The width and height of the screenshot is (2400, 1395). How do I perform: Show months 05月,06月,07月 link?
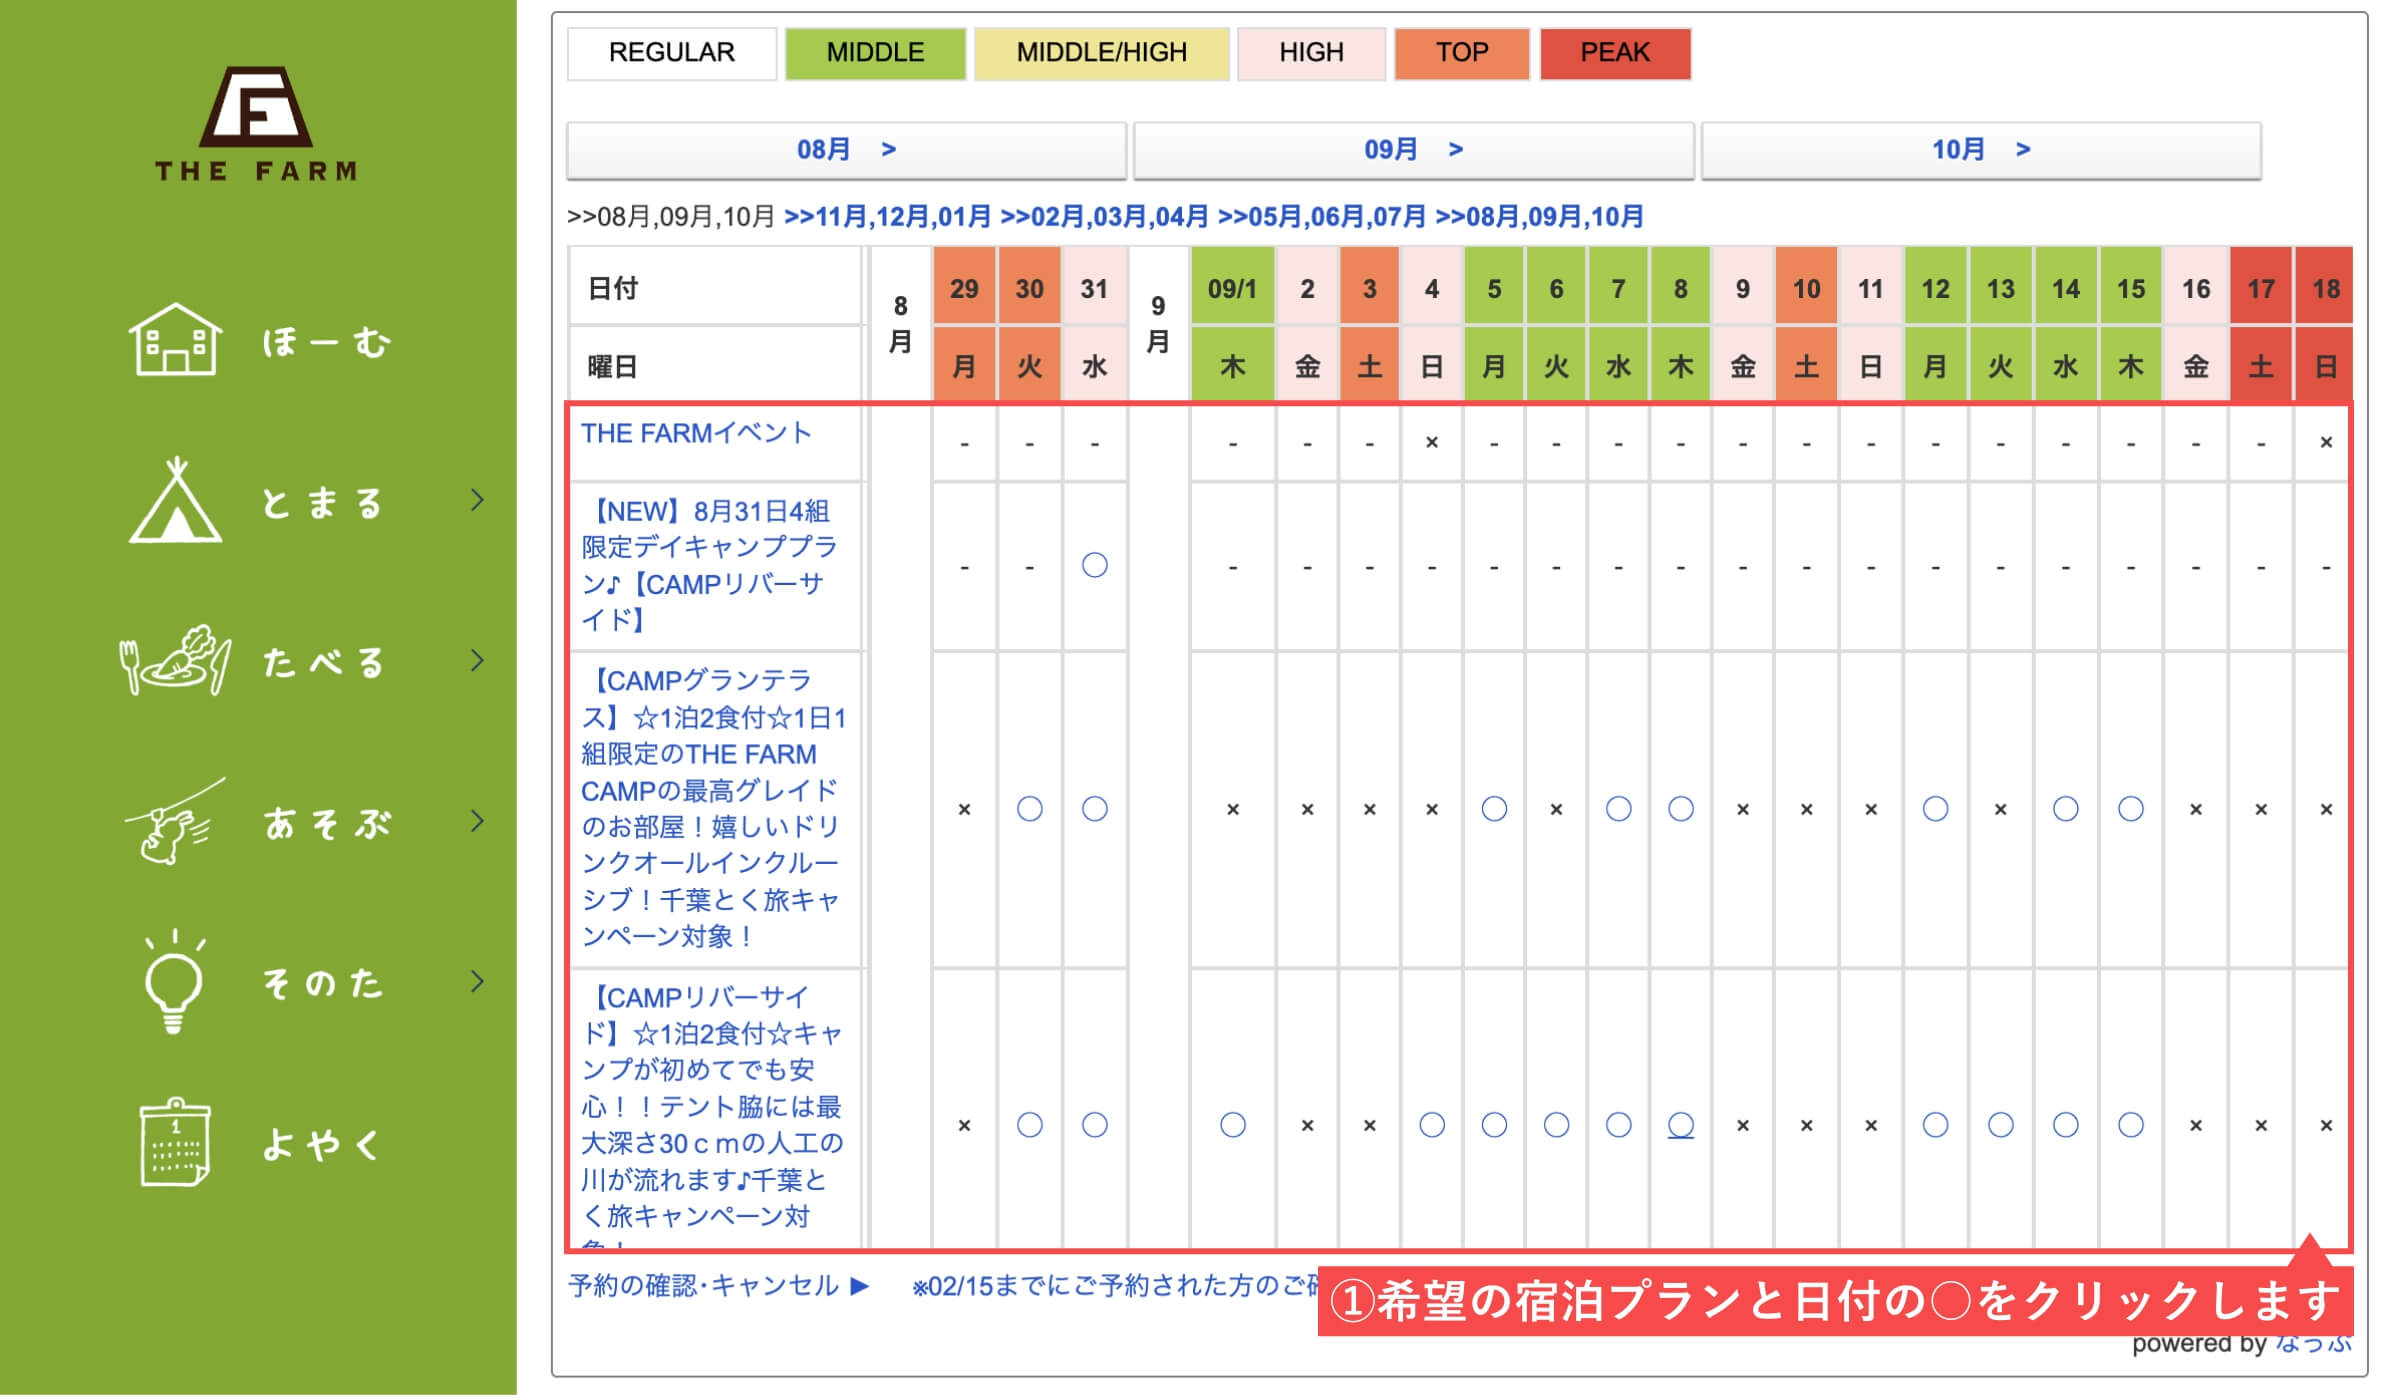pyautogui.click(x=1321, y=217)
